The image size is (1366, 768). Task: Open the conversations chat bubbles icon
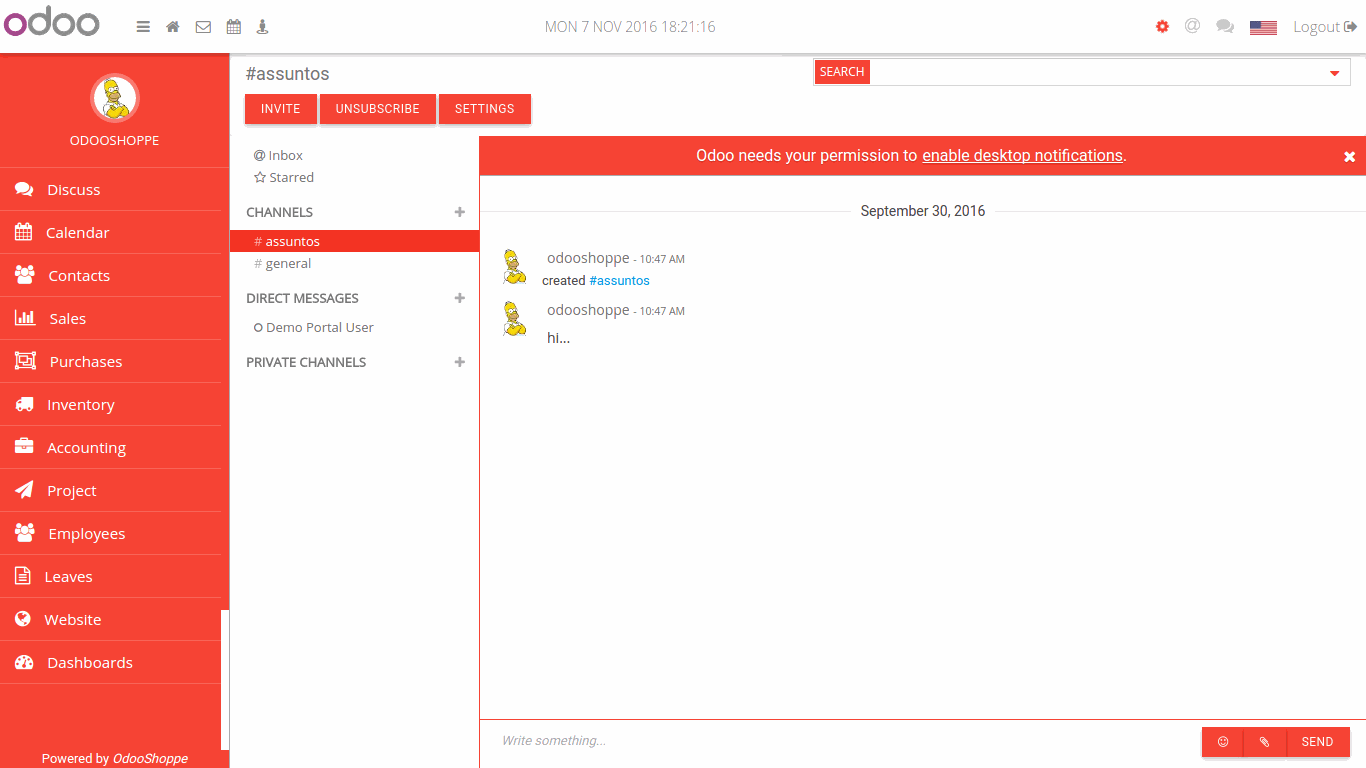click(1225, 27)
